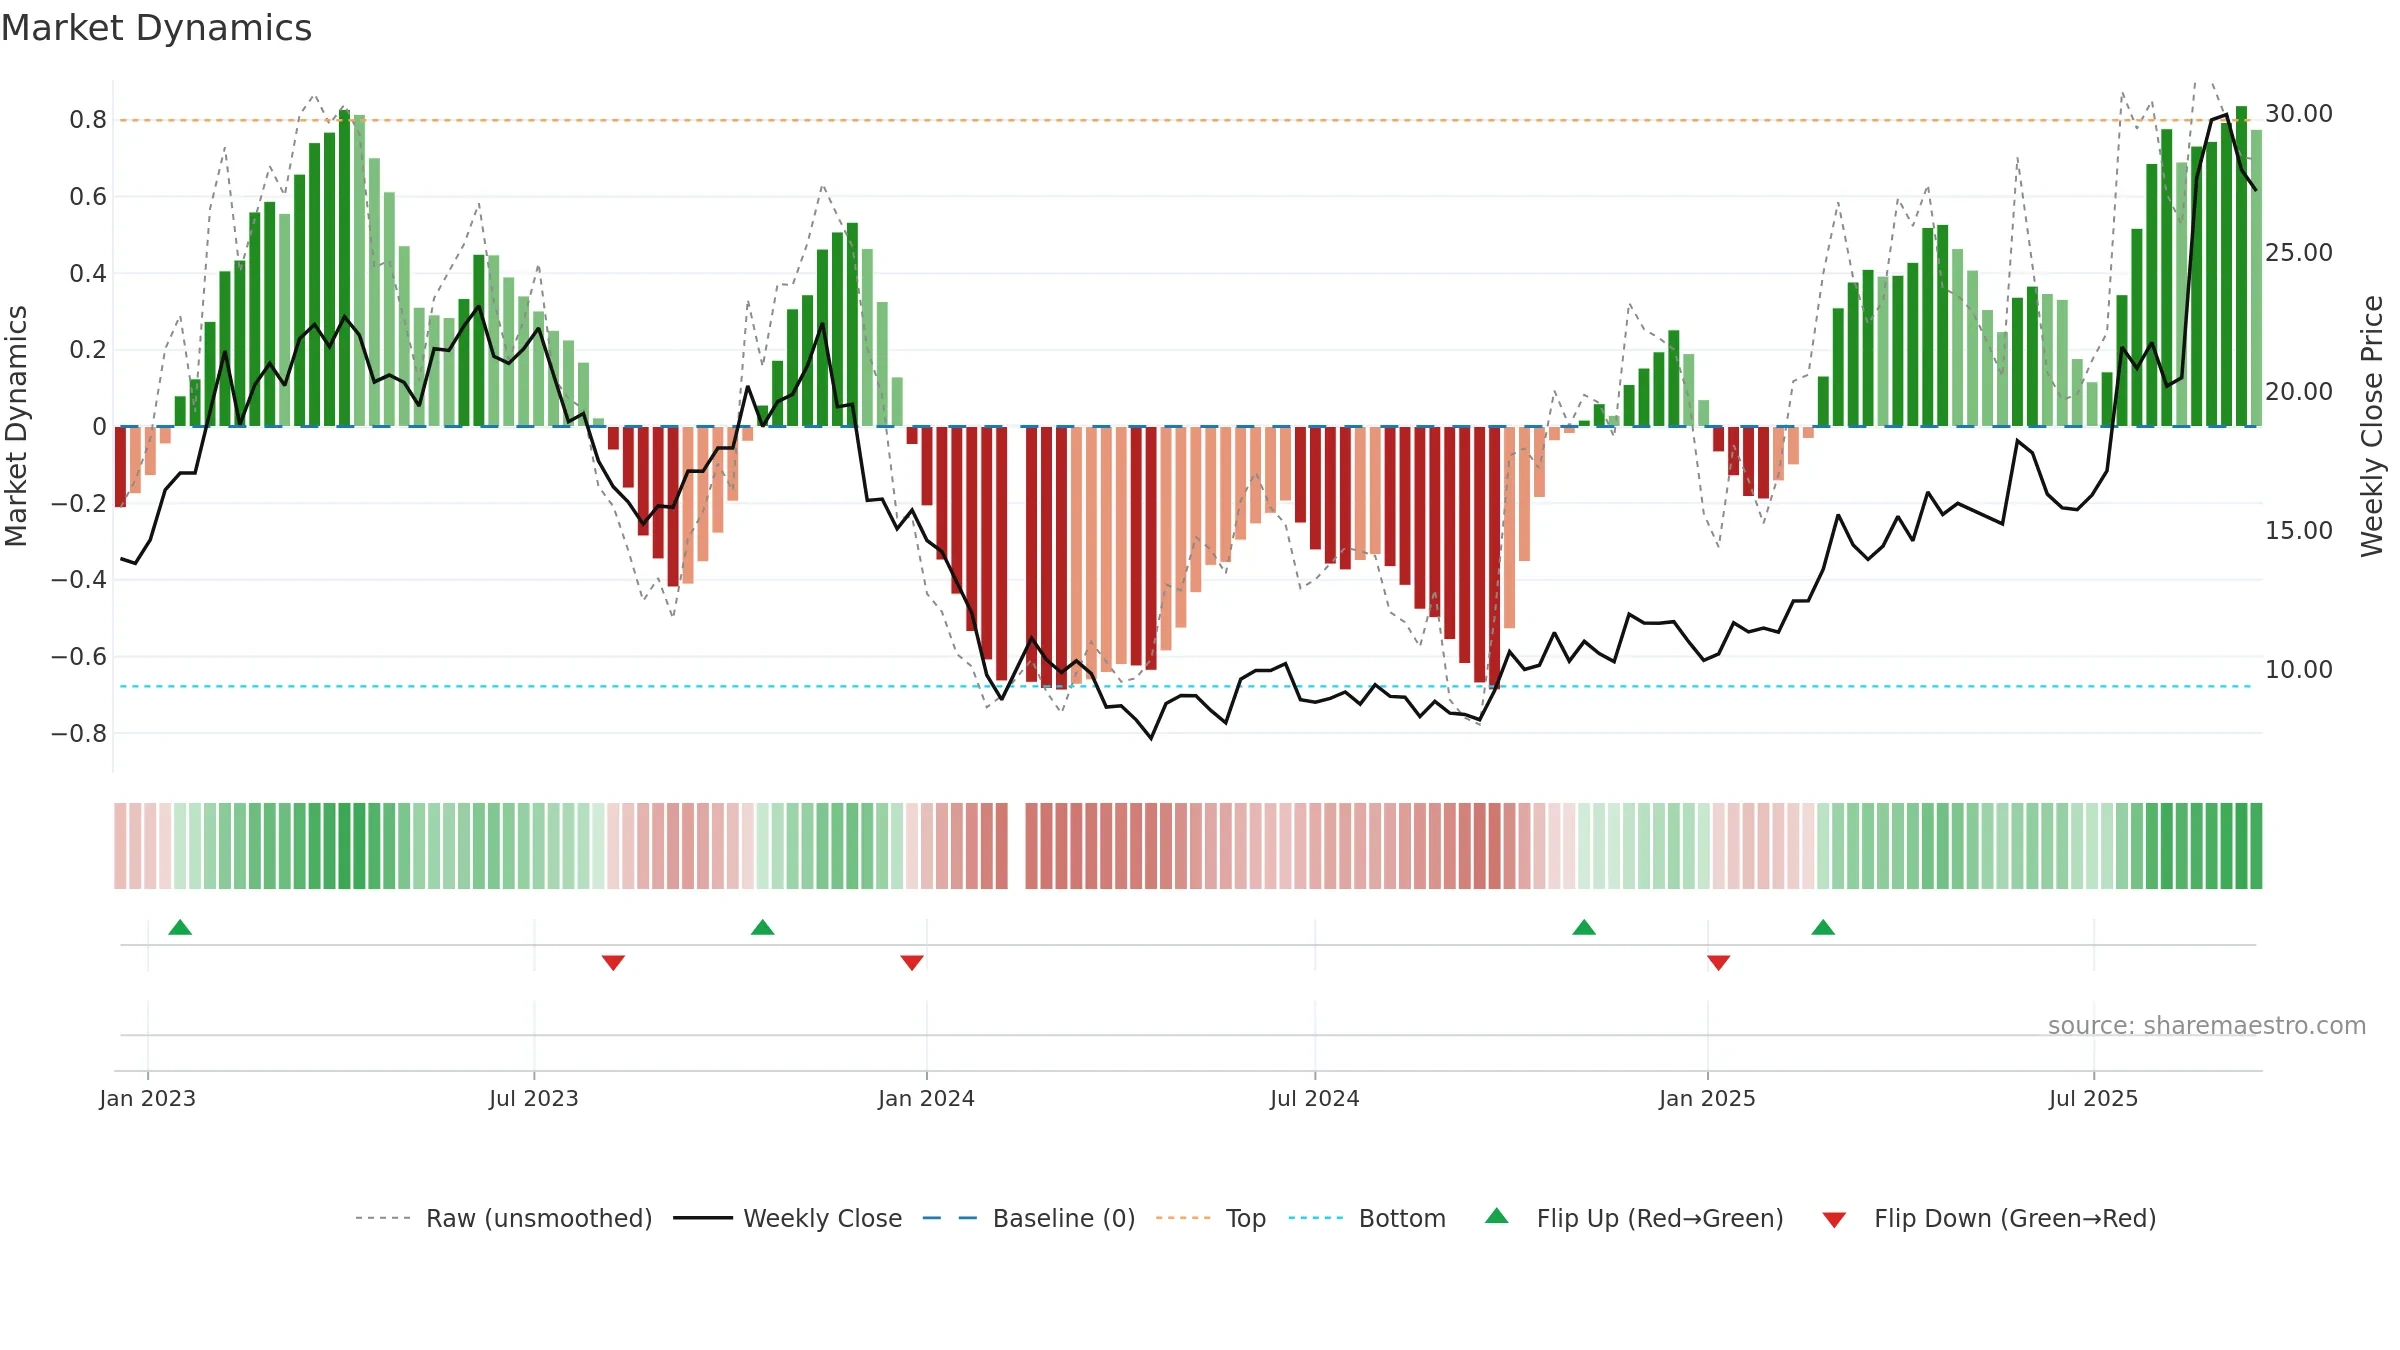Click the dotted cyan Bottom line sample in the legend

click(x=1316, y=1218)
